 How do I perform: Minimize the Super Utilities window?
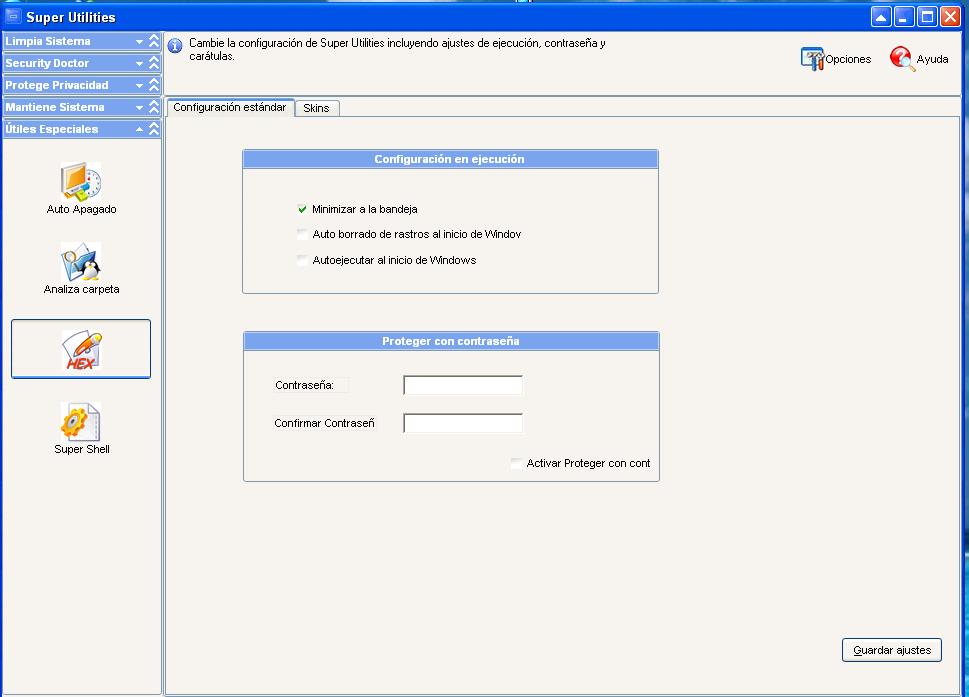[x=904, y=17]
